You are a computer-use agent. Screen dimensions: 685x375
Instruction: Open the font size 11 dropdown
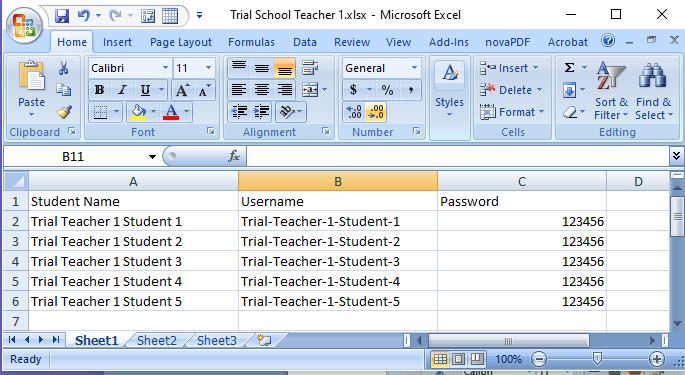coord(208,68)
